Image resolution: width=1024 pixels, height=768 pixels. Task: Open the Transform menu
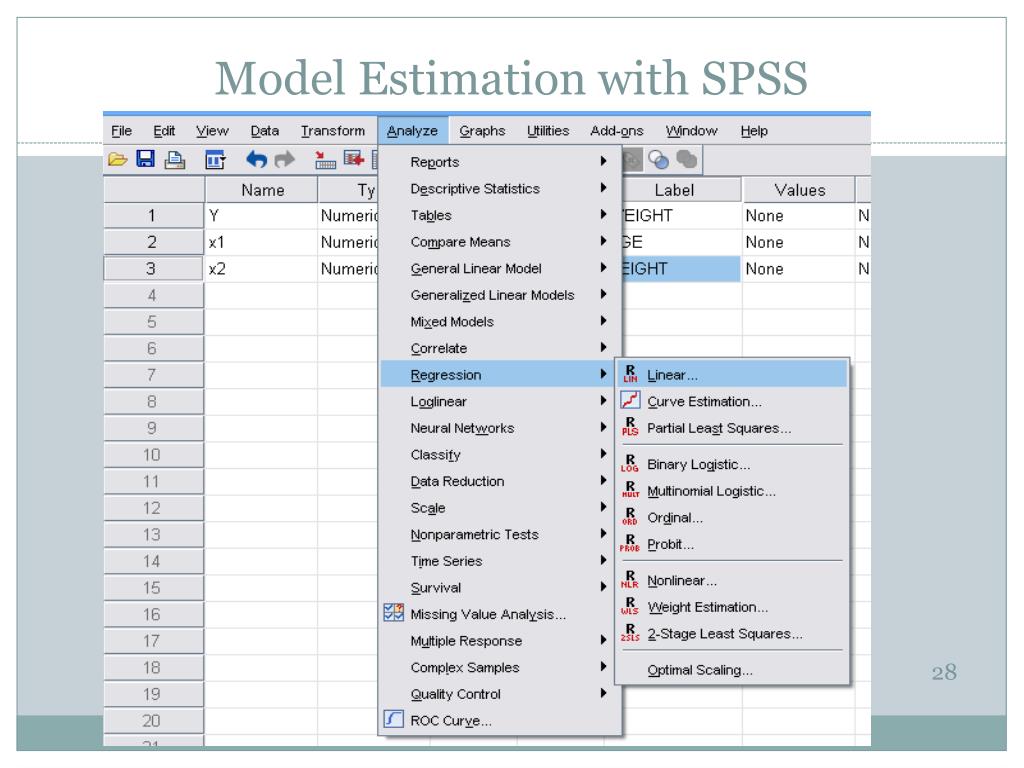(332, 131)
